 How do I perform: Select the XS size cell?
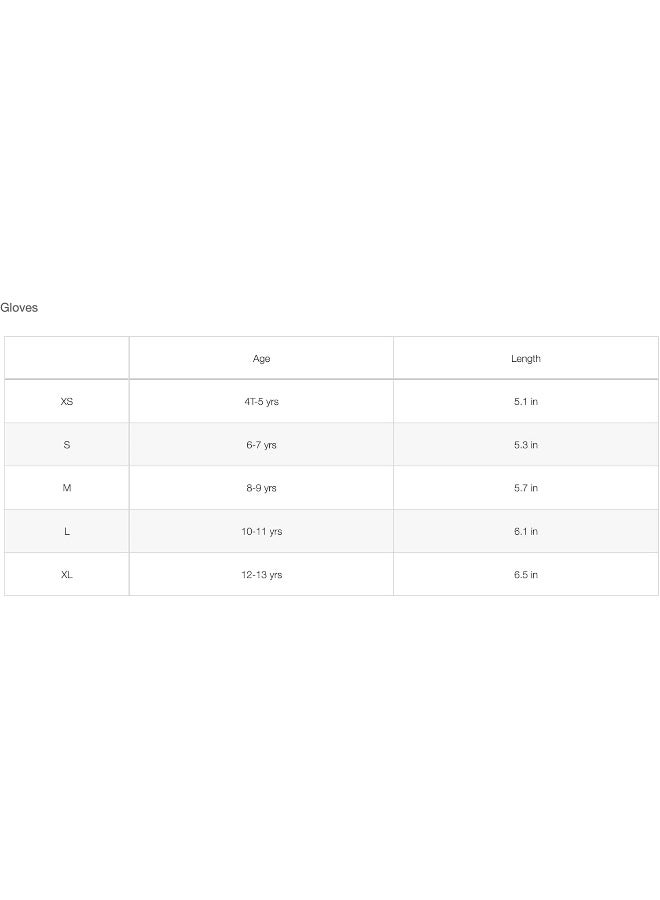(67, 402)
